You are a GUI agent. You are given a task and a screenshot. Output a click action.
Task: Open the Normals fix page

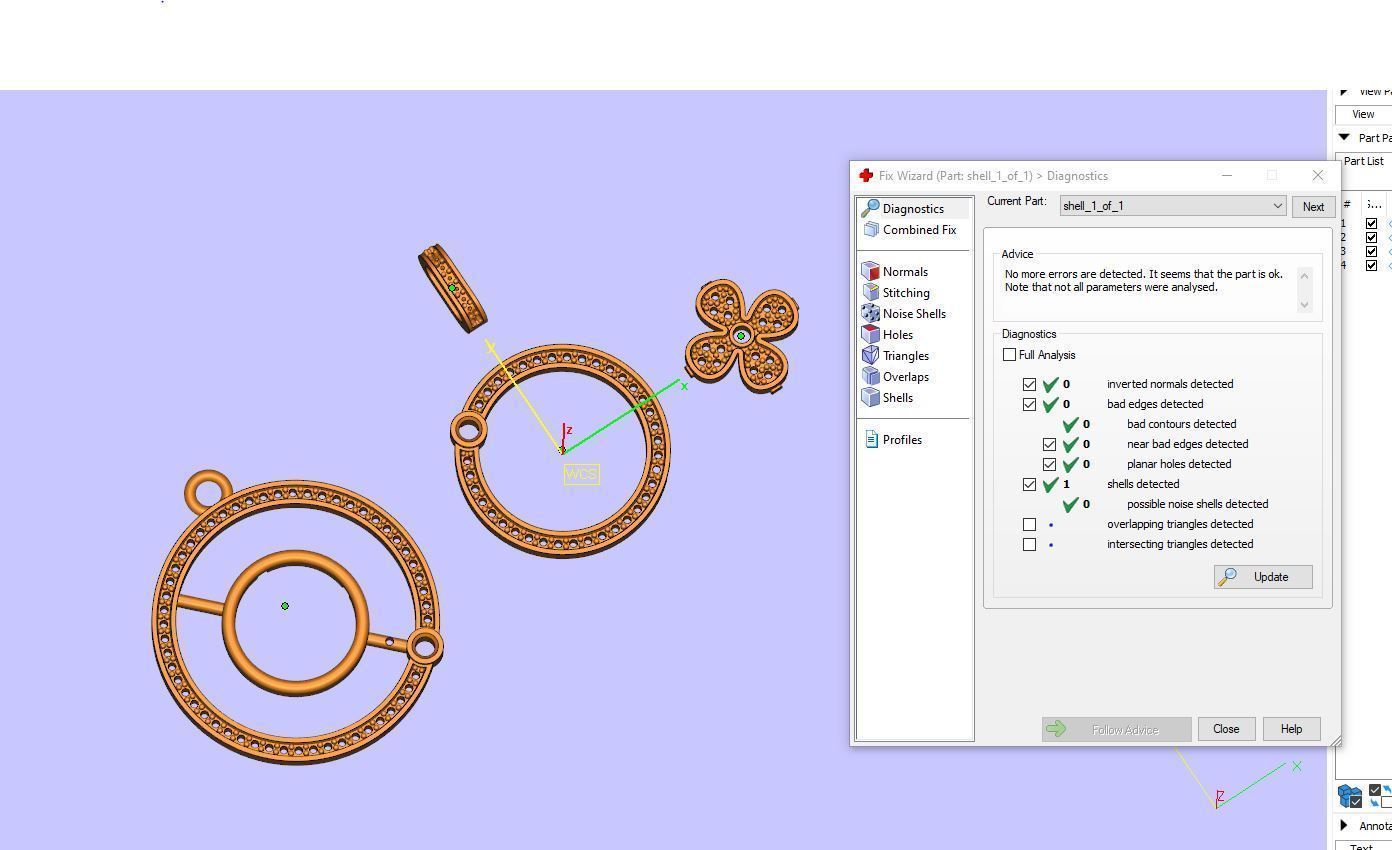click(905, 272)
